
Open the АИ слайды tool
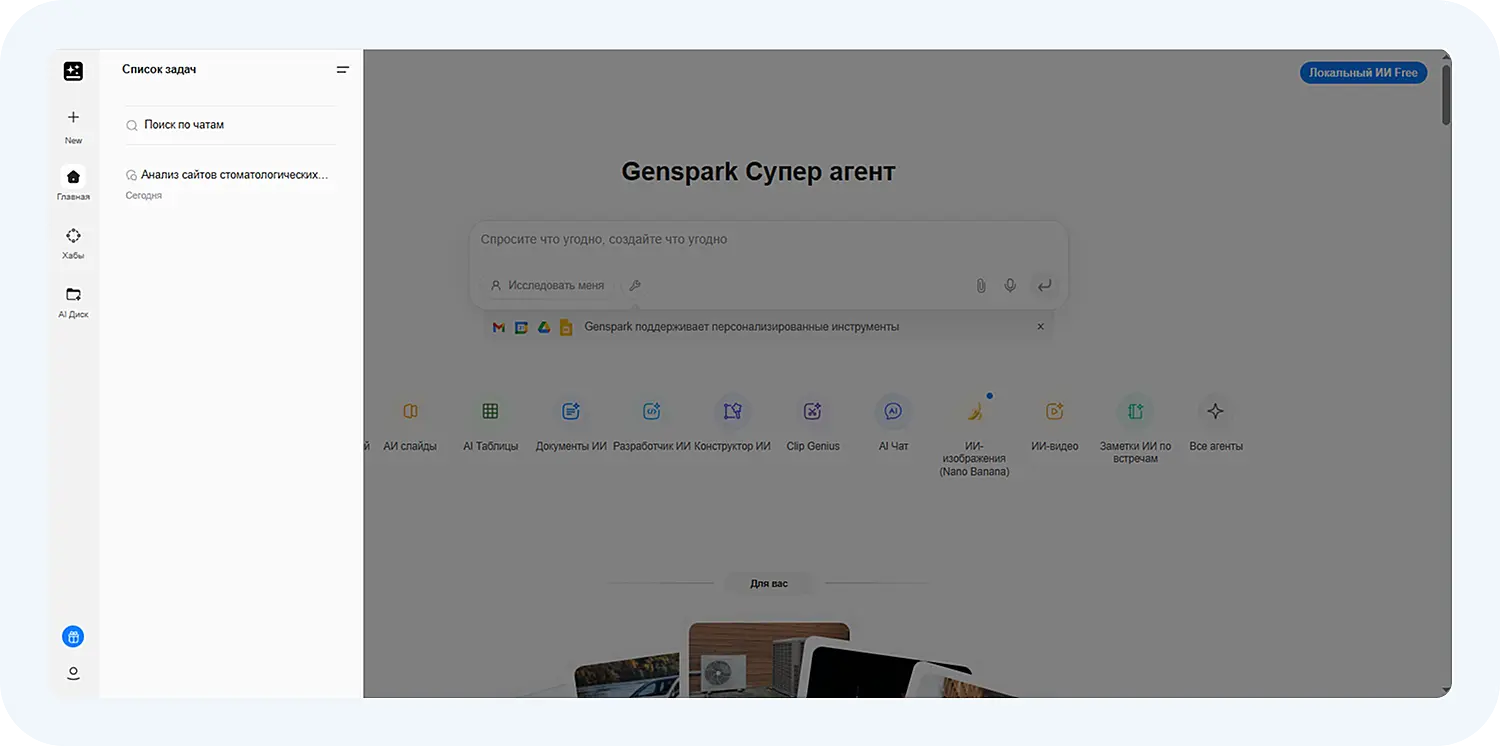click(x=410, y=411)
